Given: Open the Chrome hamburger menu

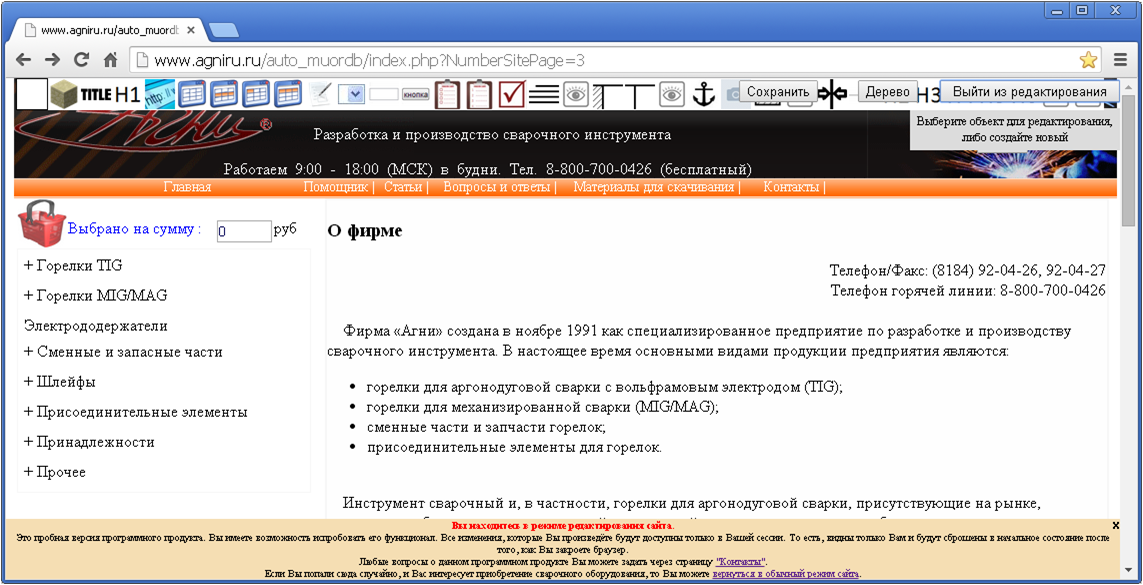Looking at the screenshot, I should (x=1121, y=60).
